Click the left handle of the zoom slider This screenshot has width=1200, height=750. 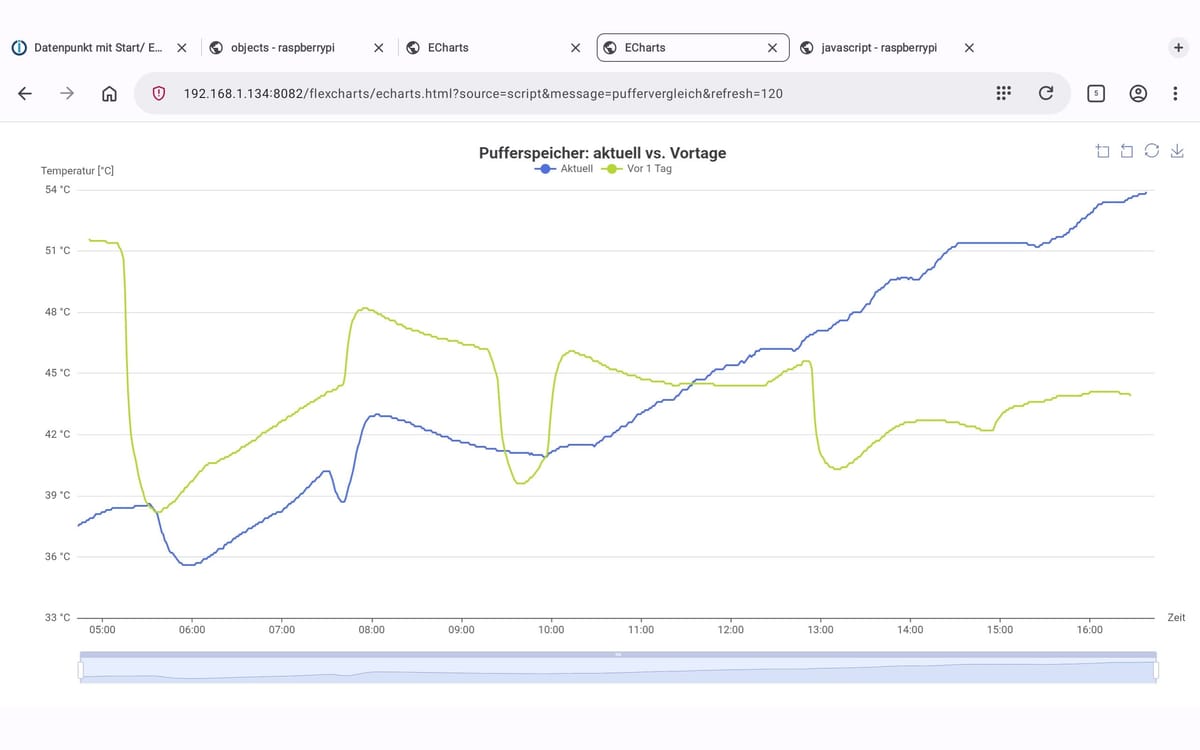[x=81, y=670]
